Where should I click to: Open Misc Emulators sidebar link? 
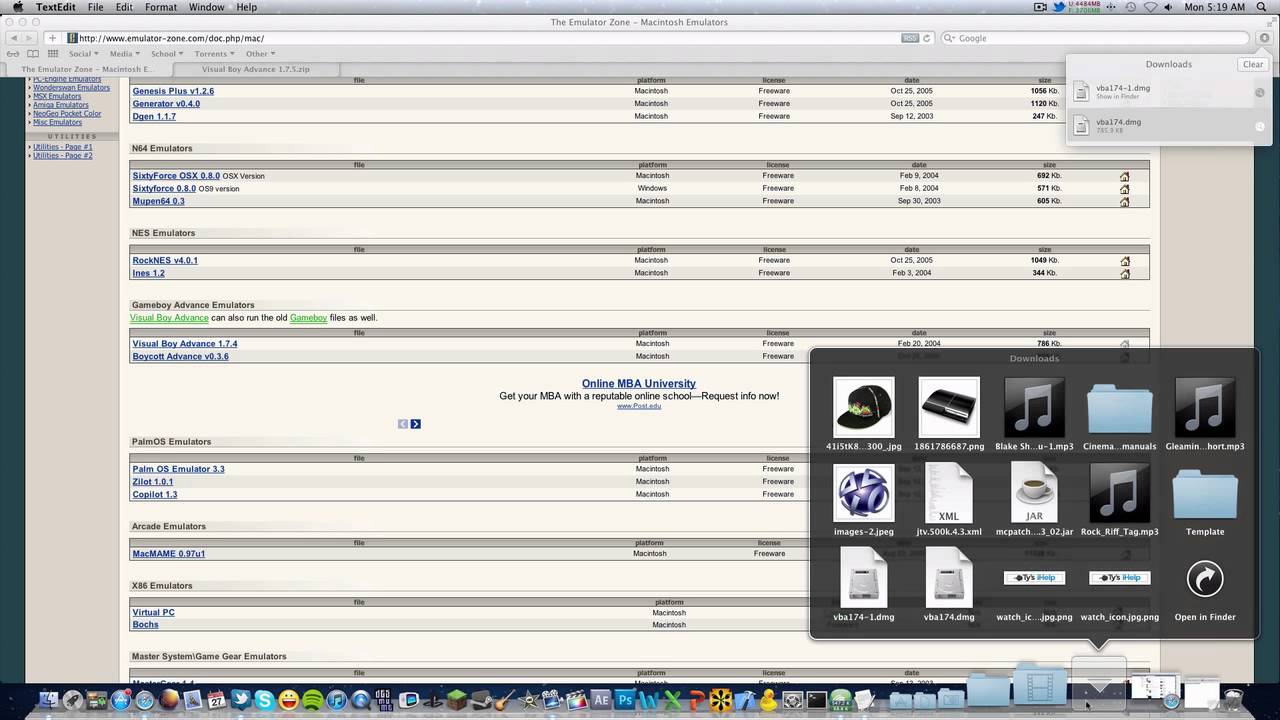57,122
